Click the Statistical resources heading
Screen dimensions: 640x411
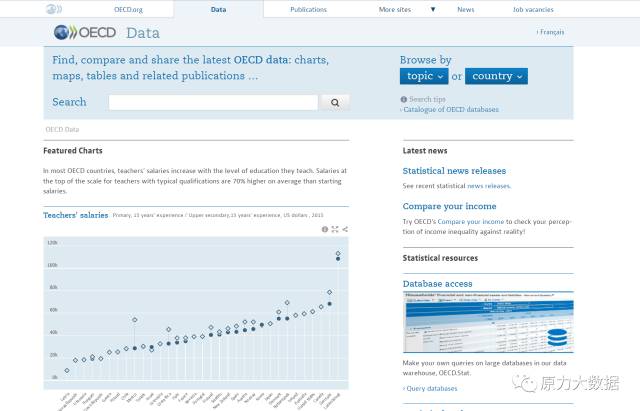440,258
